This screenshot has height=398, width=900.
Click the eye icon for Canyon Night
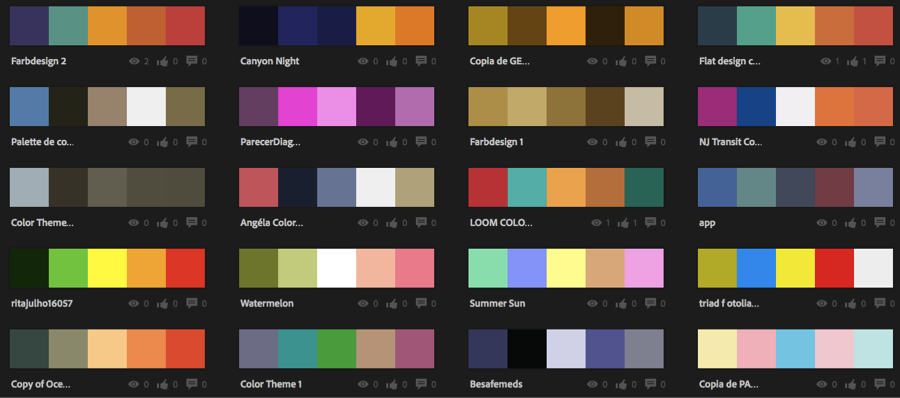pyautogui.click(x=363, y=61)
